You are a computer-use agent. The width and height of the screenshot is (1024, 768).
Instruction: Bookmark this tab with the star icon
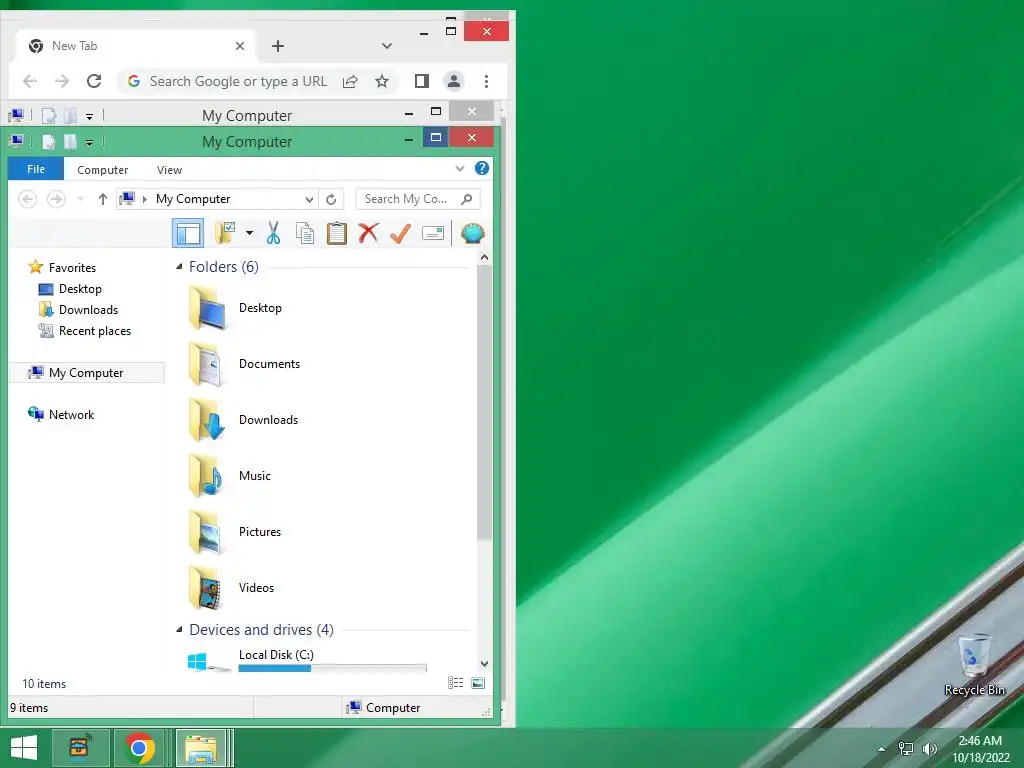coord(381,81)
